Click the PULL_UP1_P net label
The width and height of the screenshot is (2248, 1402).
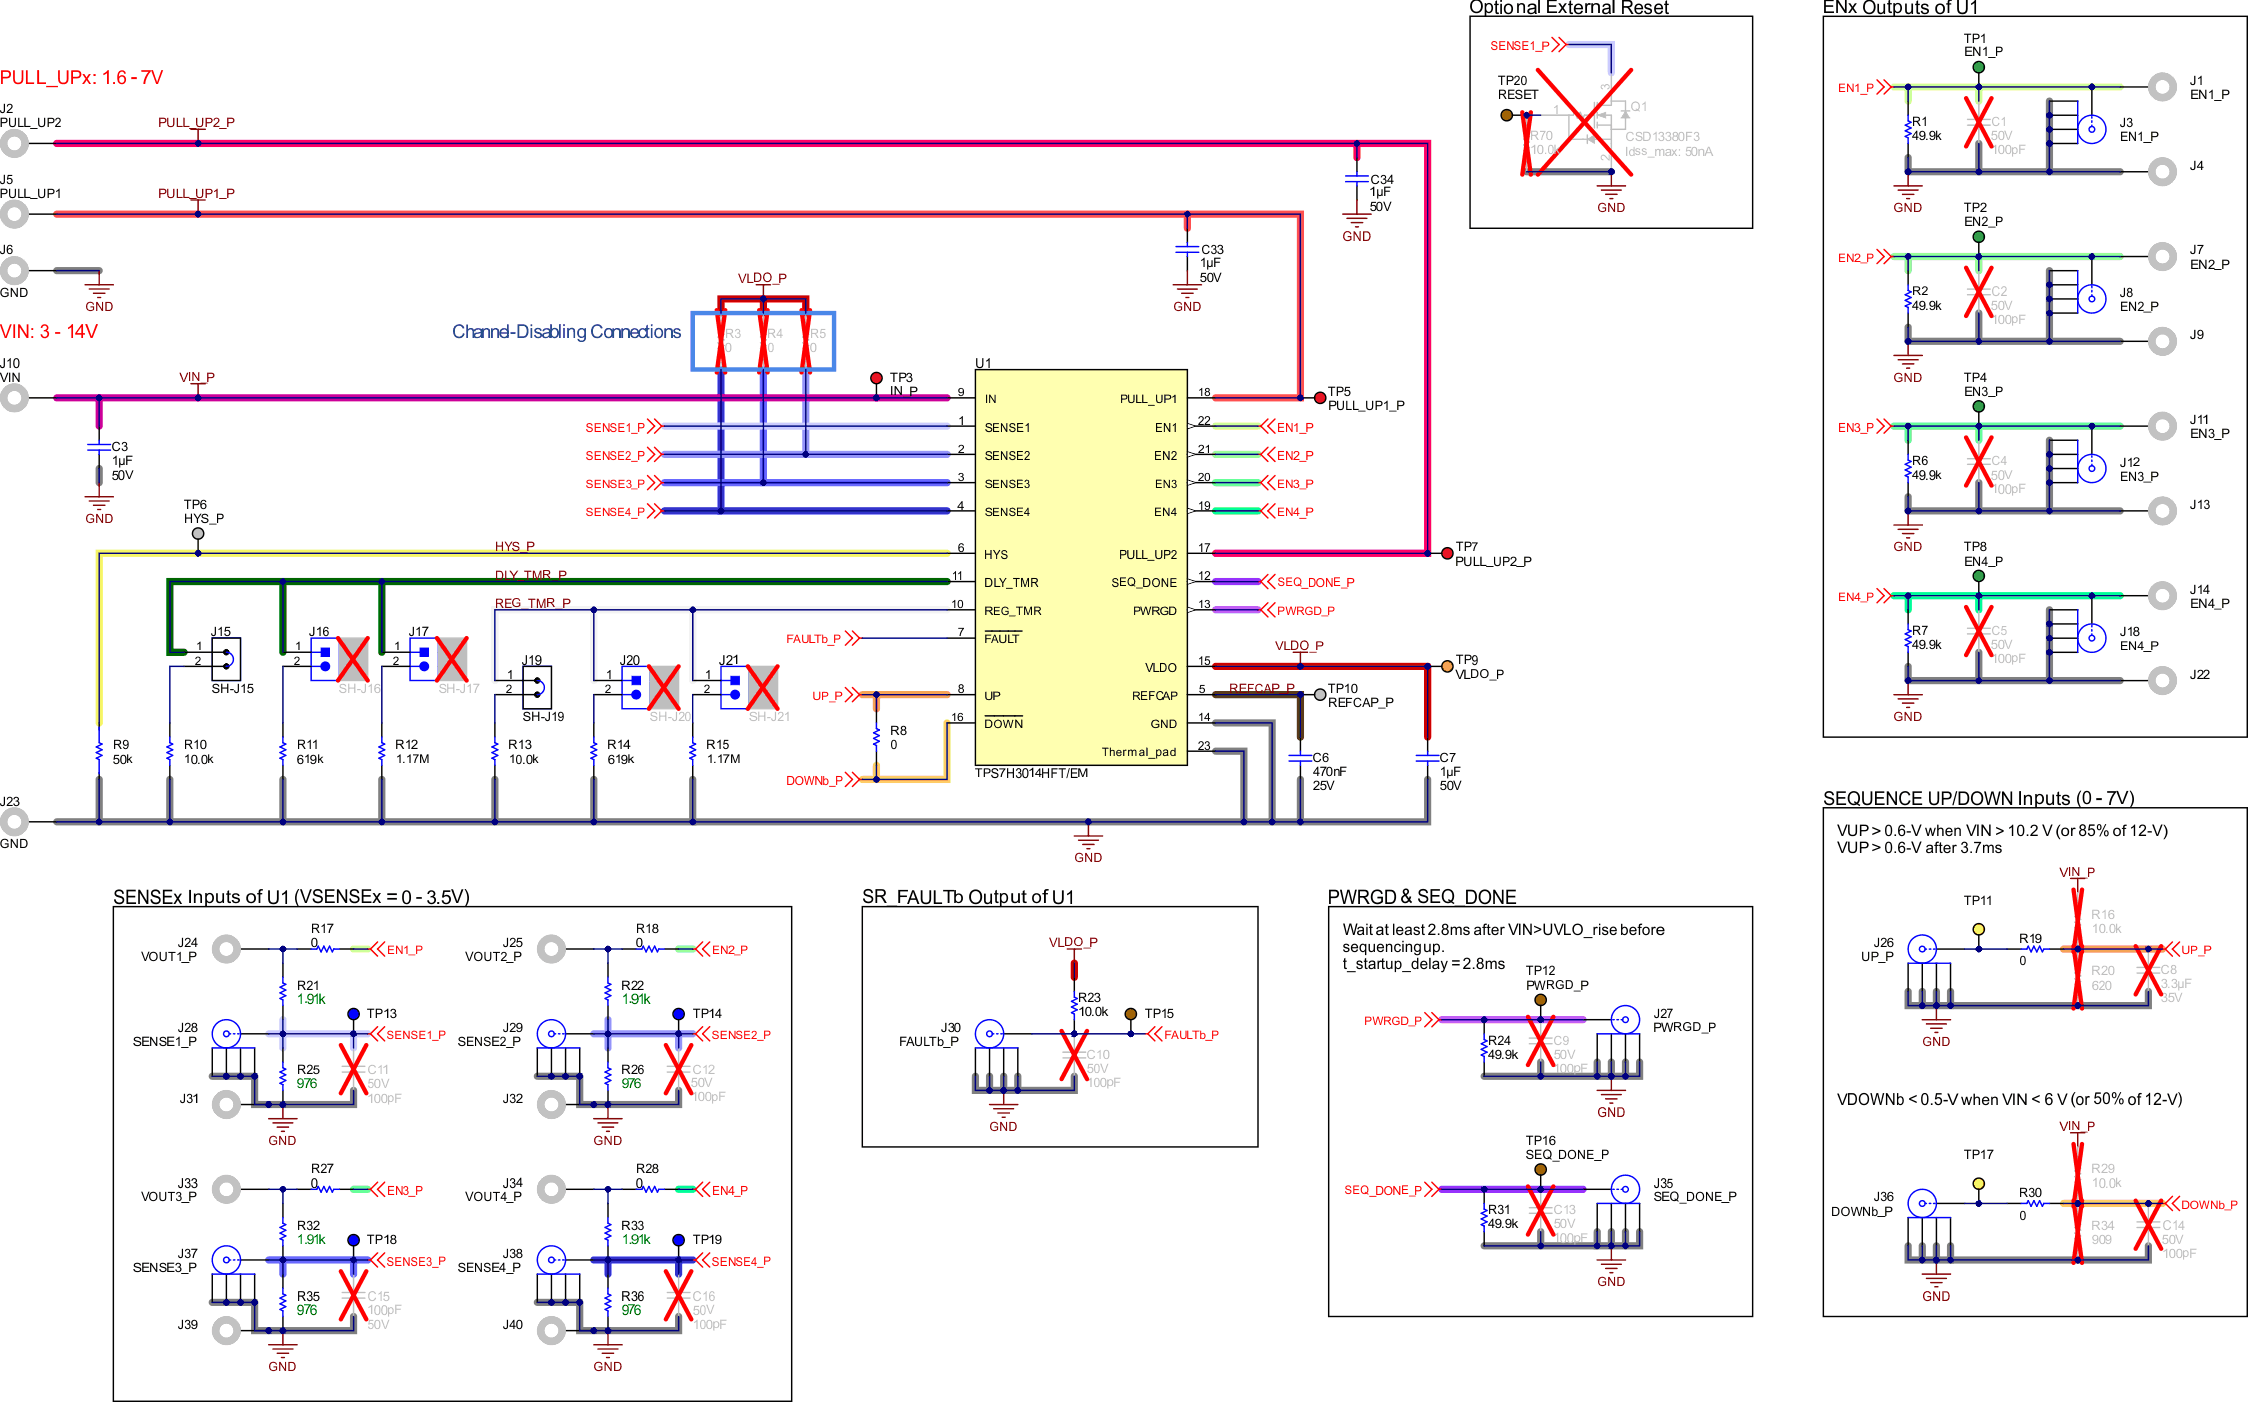pyautogui.click(x=196, y=192)
